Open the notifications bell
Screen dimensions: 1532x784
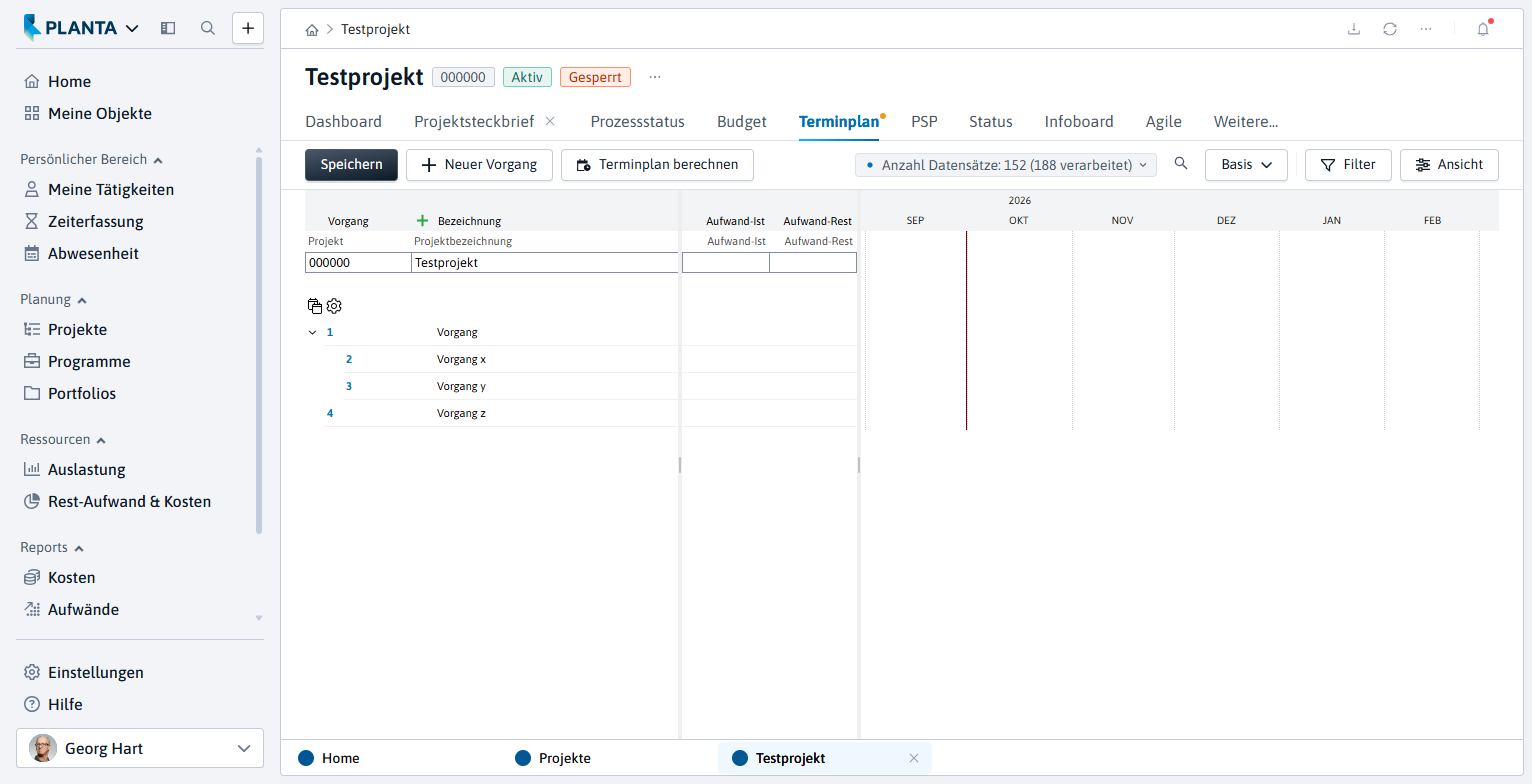pos(1483,29)
